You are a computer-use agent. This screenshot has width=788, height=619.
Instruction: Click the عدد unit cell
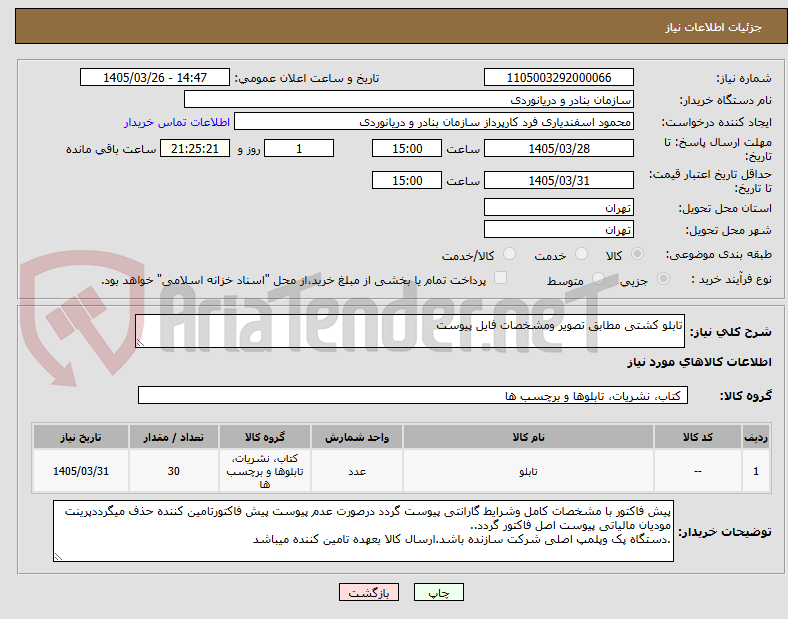357,471
